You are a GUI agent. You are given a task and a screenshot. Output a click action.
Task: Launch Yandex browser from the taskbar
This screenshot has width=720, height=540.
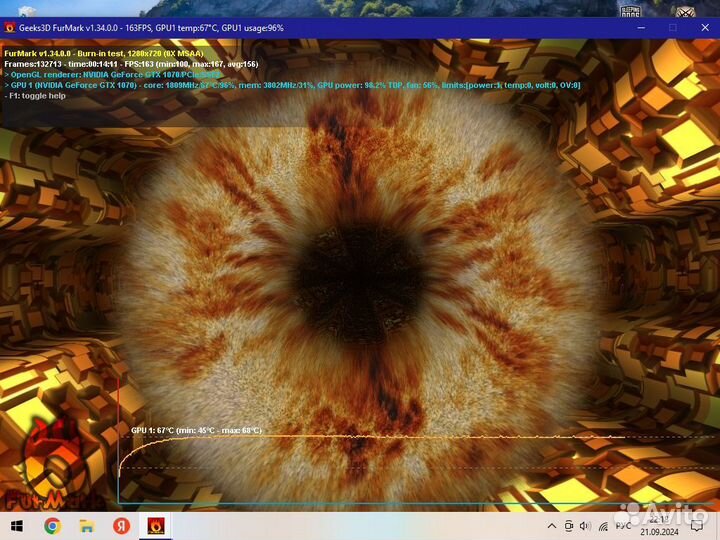[x=122, y=525]
